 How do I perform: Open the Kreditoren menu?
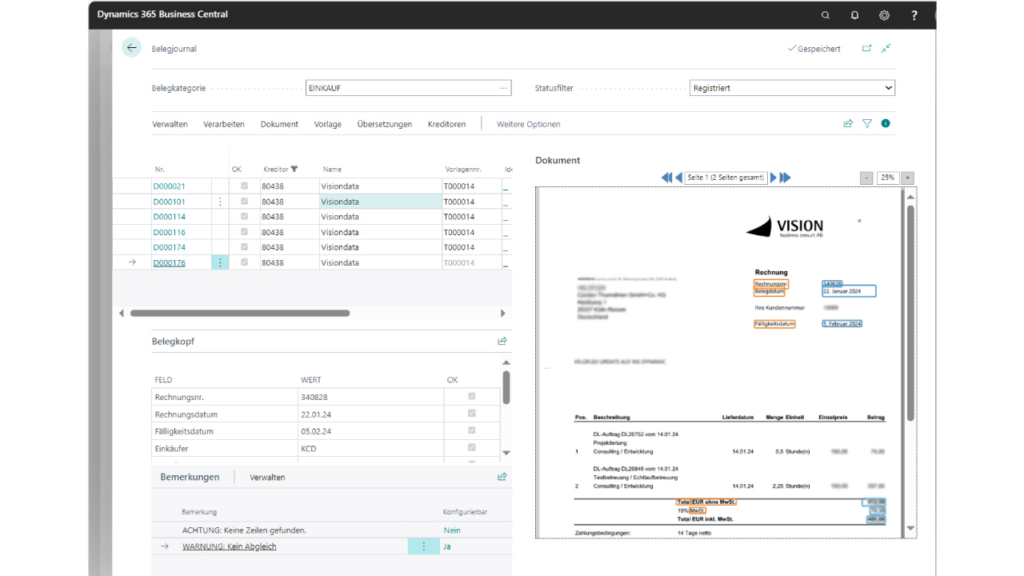447,124
